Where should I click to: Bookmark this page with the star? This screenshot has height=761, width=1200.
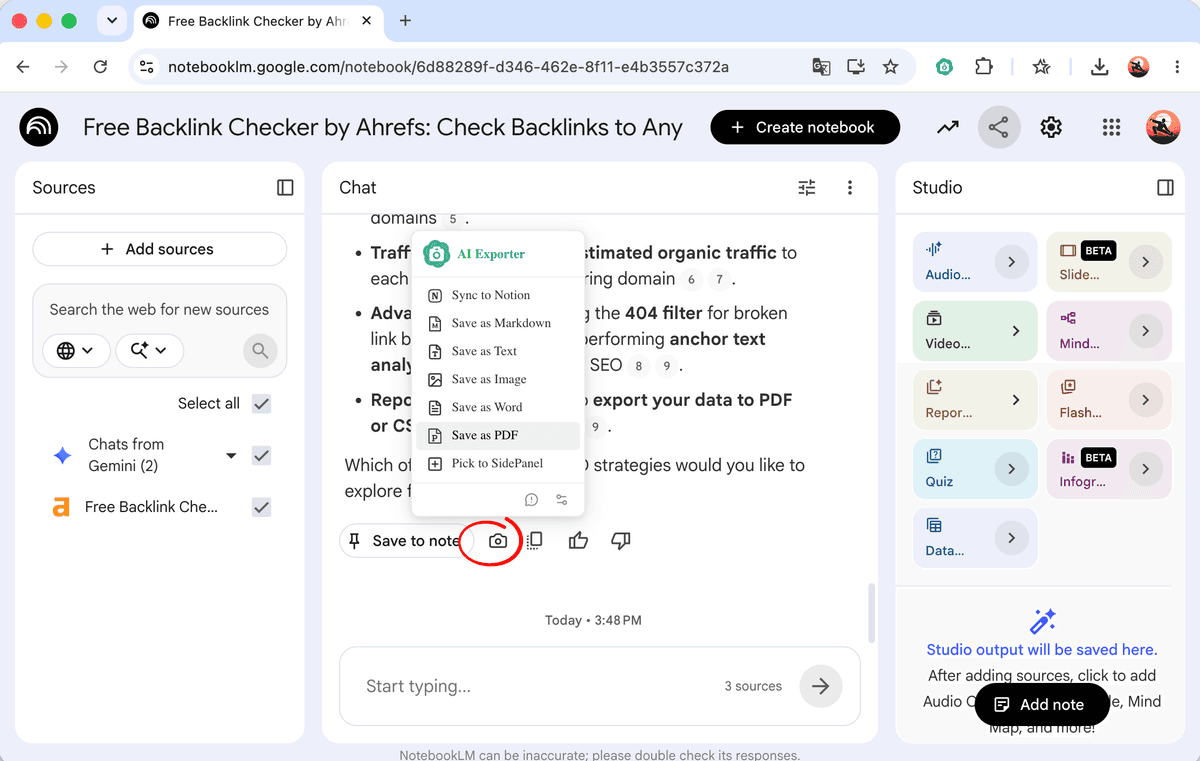890,67
